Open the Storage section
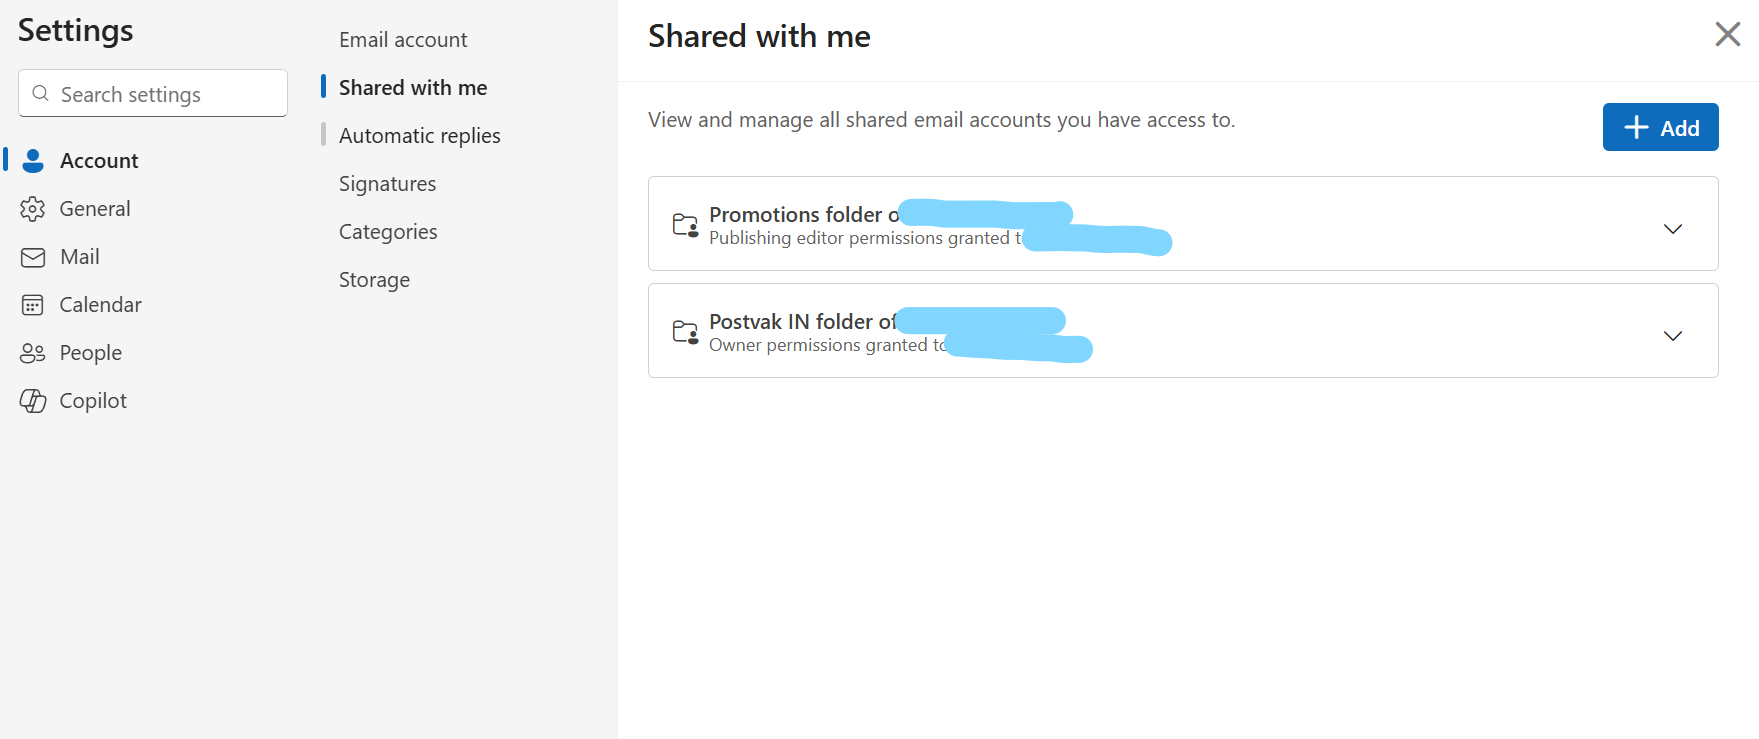This screenshot has width=1759, height=739. 374,280
